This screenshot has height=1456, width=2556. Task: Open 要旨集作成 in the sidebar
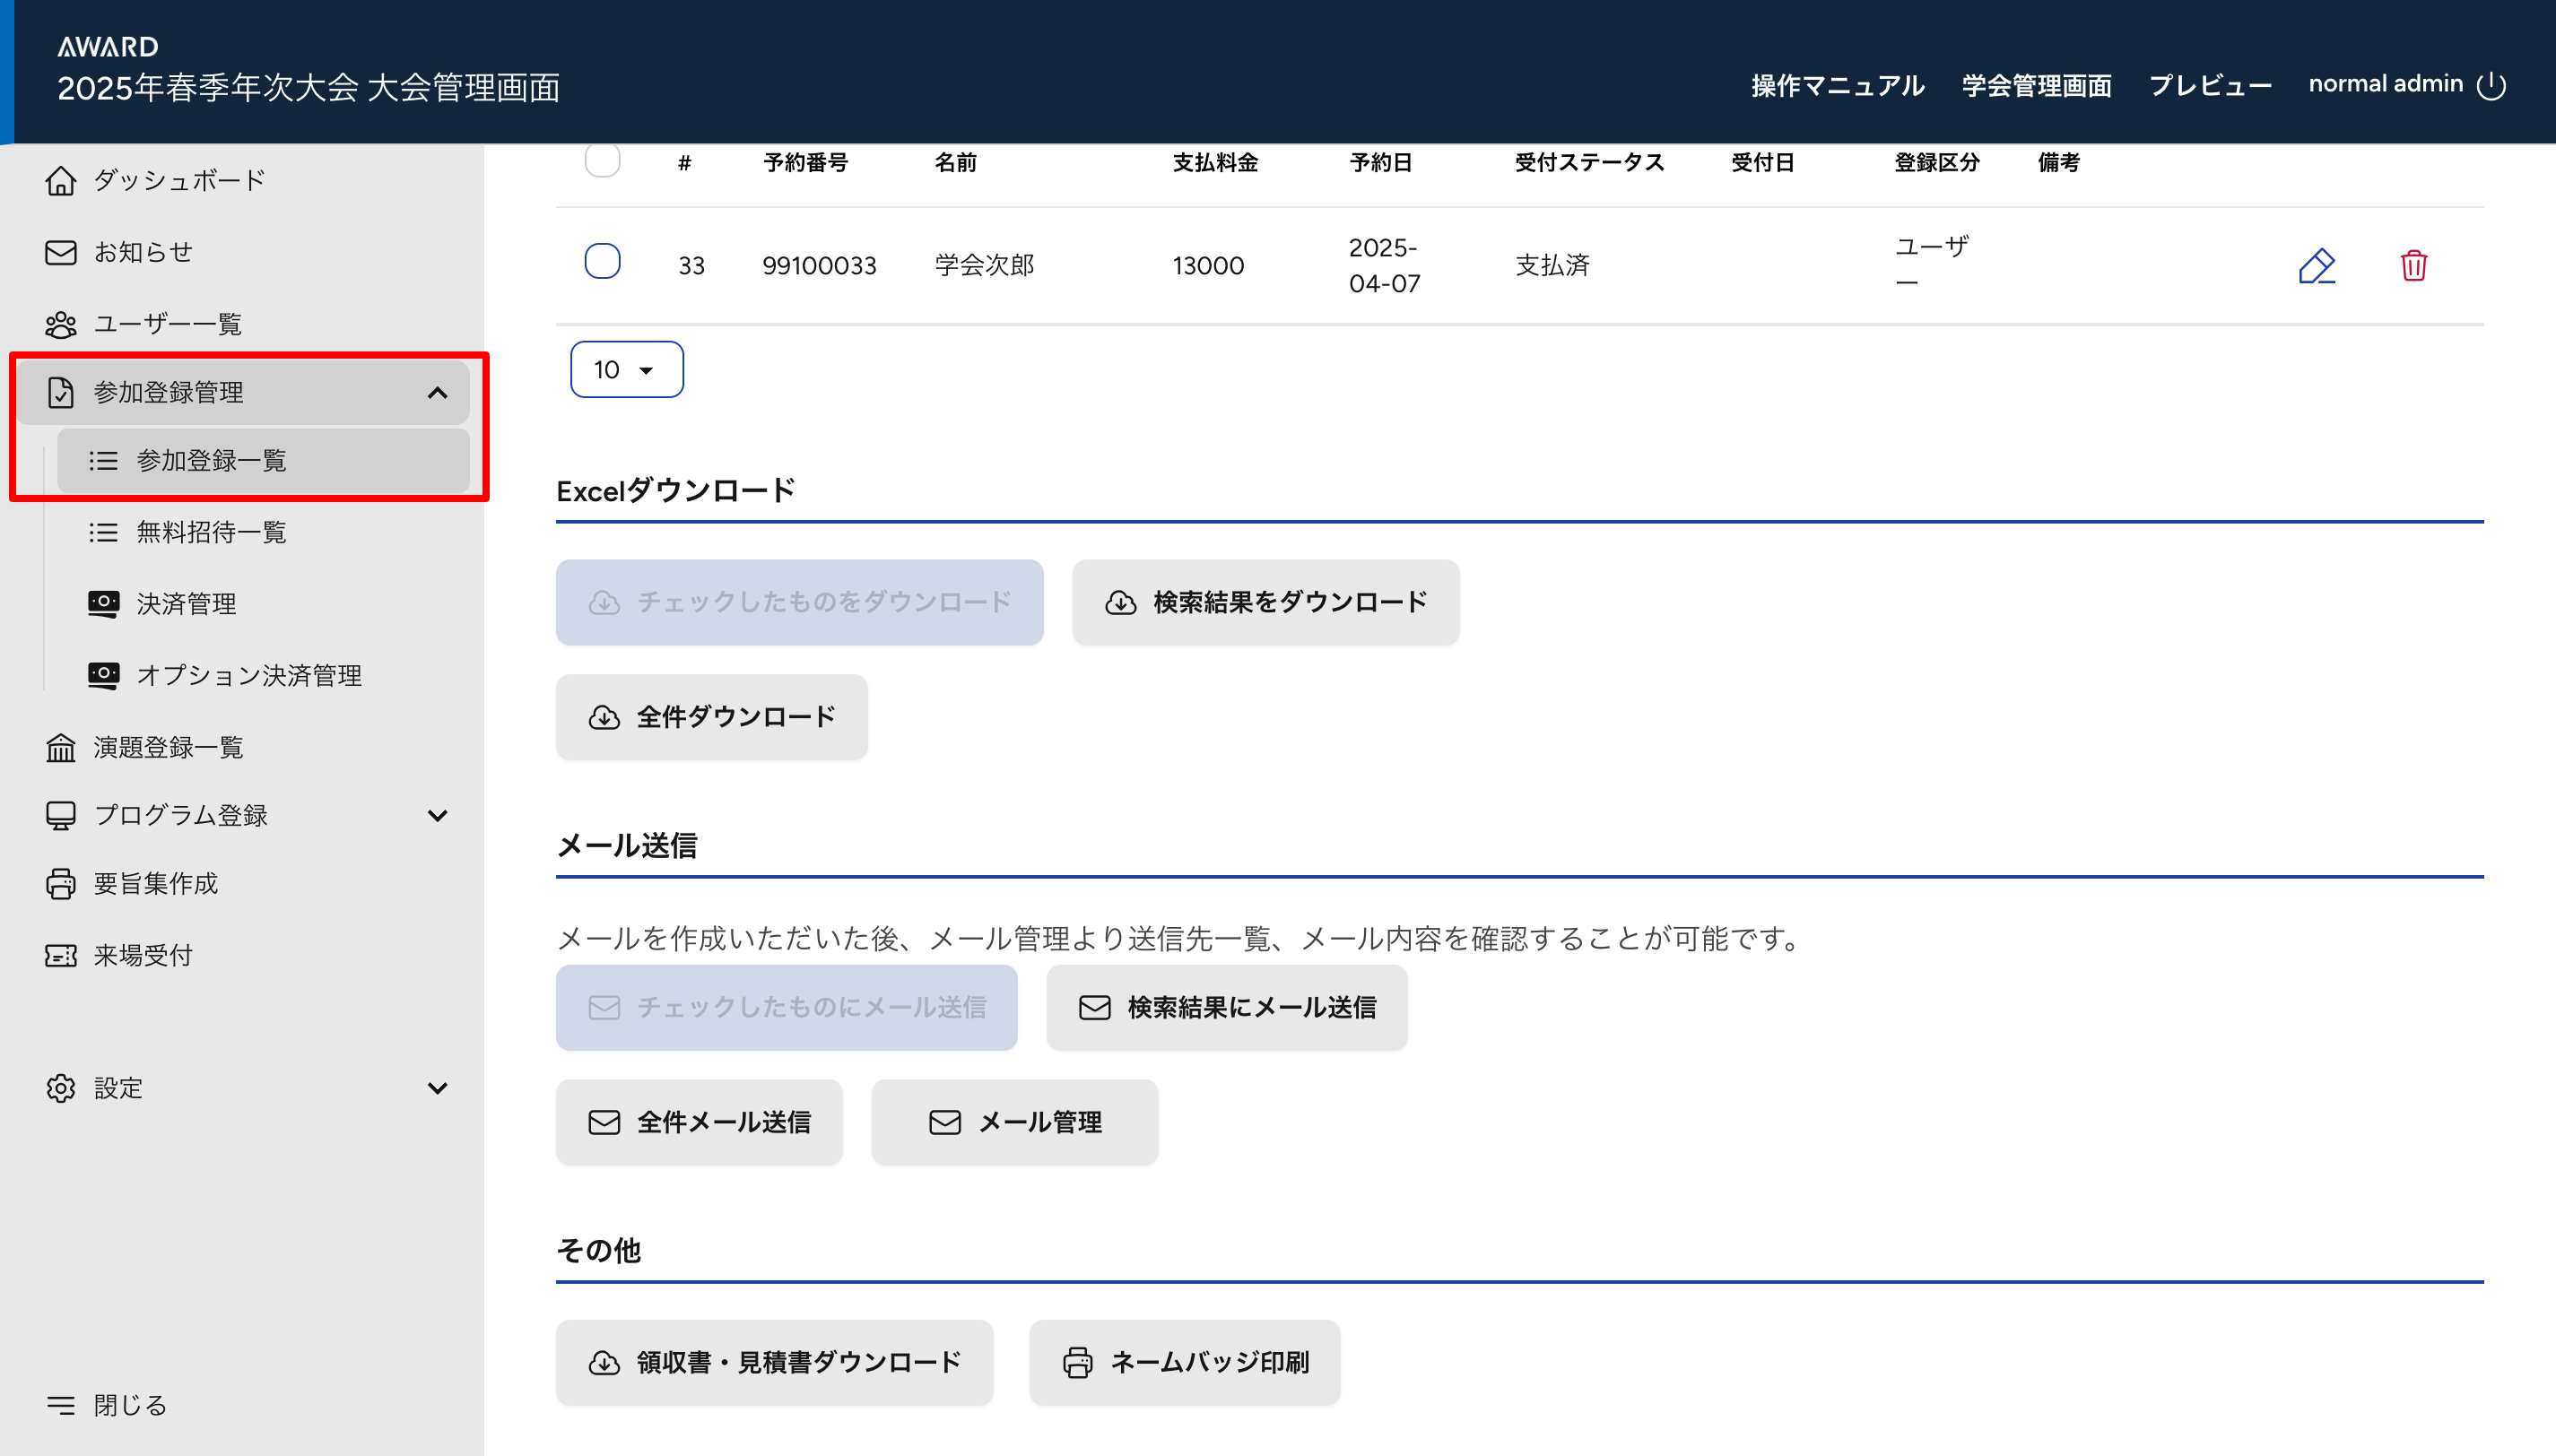pyautogui.click(x=155, y=883)
